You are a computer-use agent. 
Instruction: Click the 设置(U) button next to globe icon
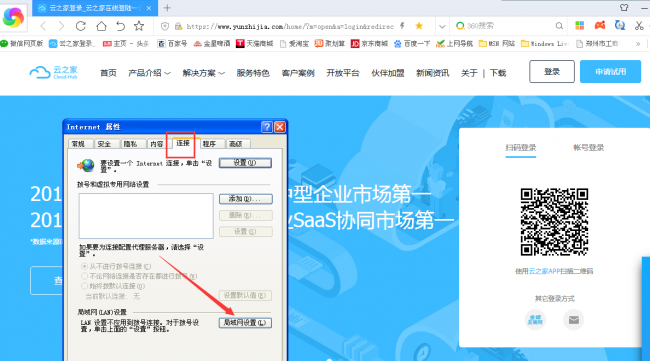click(245, 163)
